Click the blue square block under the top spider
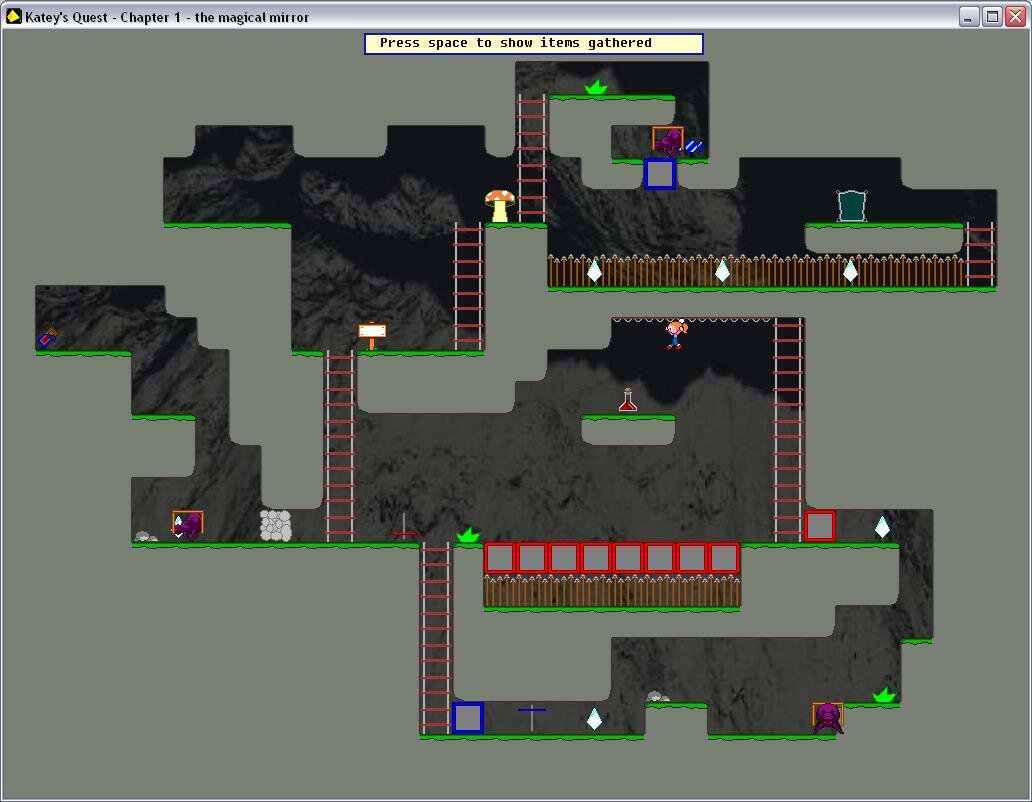Viewport: 1032px width, 802px height. click(659, 174)
